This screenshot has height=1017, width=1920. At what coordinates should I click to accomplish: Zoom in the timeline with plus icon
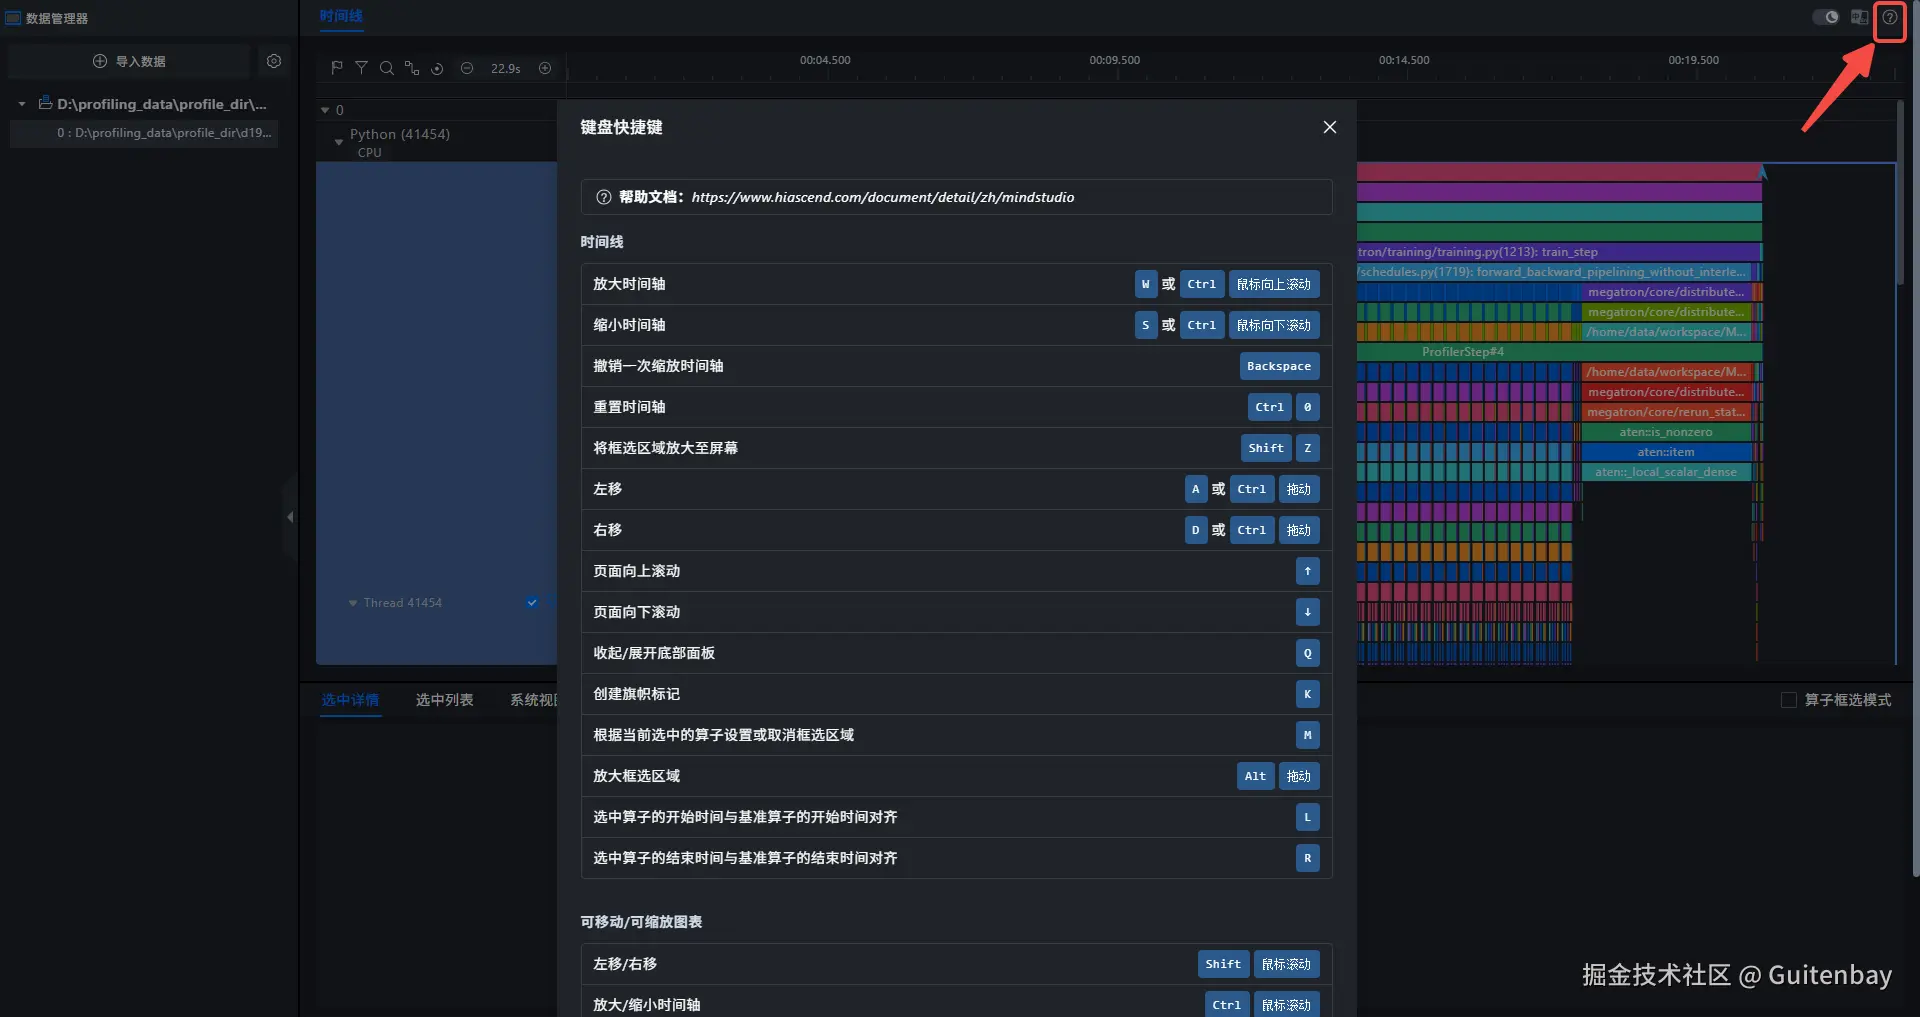[x=545, y=68]
